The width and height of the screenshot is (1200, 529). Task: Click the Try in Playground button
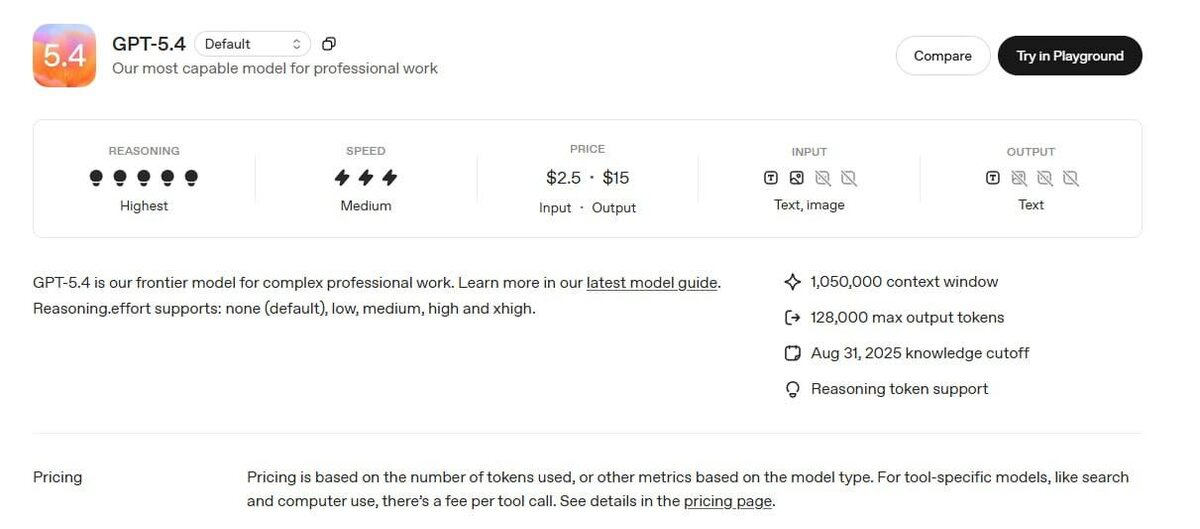click(1069, 56)
